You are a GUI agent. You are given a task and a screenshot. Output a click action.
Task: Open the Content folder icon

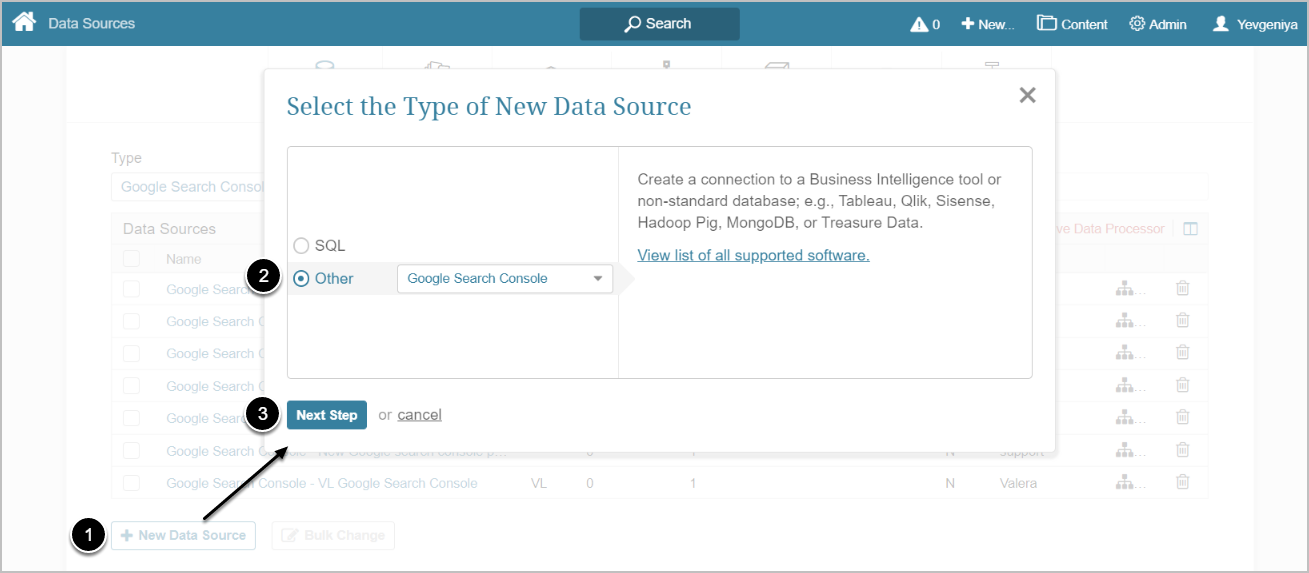coord(1047,23)
